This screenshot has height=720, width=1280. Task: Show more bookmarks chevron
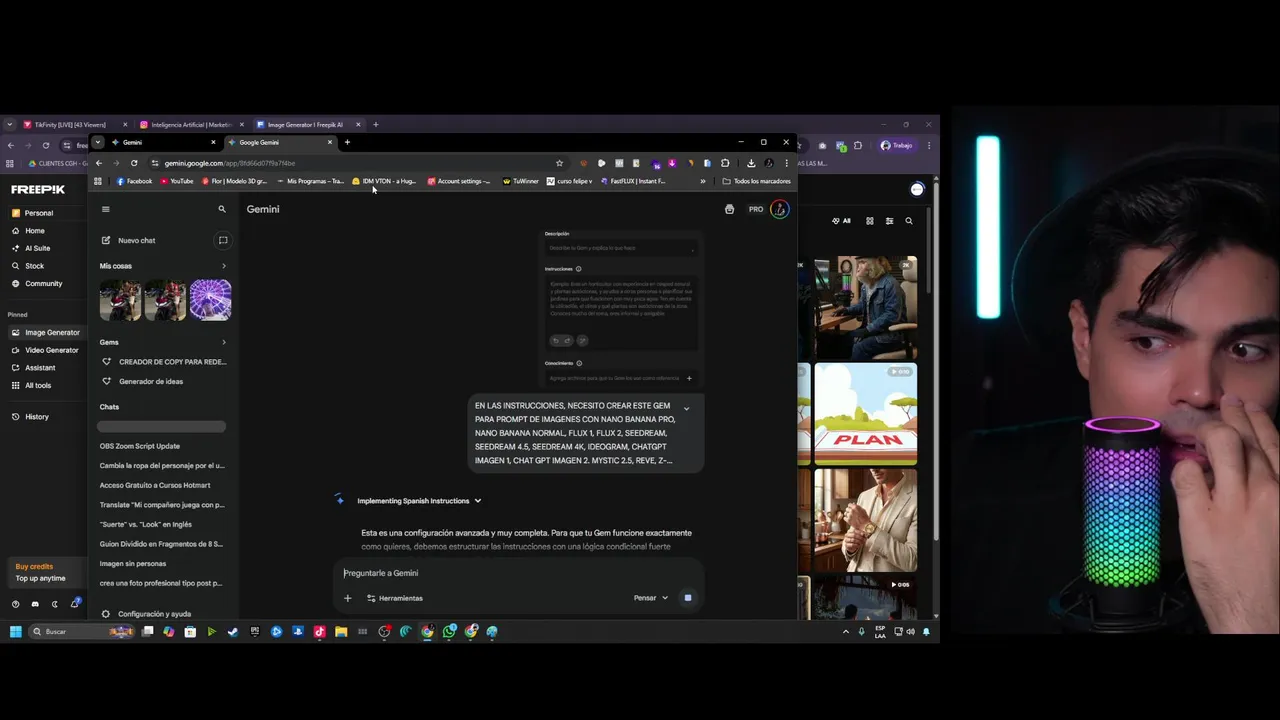tap(703, 181)
